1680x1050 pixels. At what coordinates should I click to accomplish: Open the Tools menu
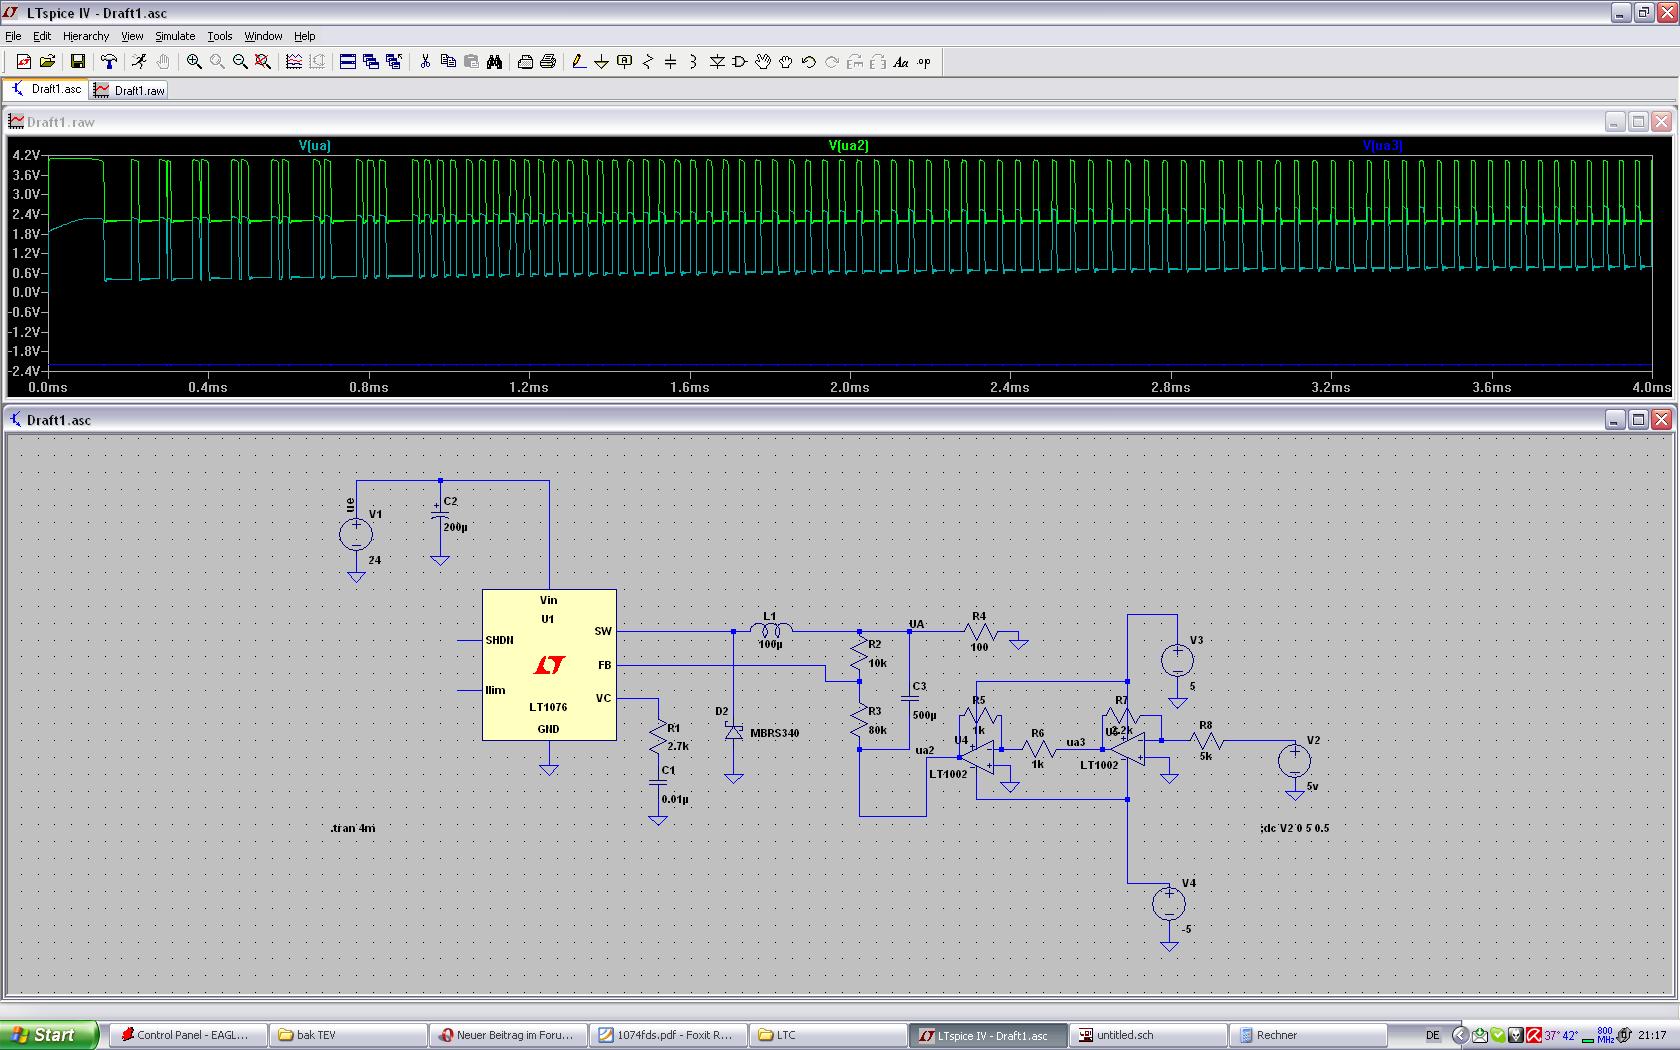tap(220, 36)
